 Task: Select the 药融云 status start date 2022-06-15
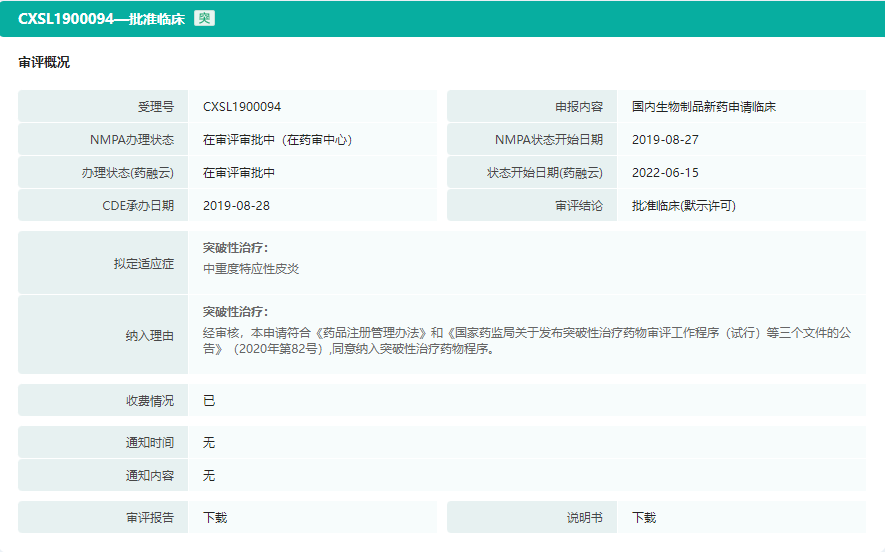tap(665, 173)
